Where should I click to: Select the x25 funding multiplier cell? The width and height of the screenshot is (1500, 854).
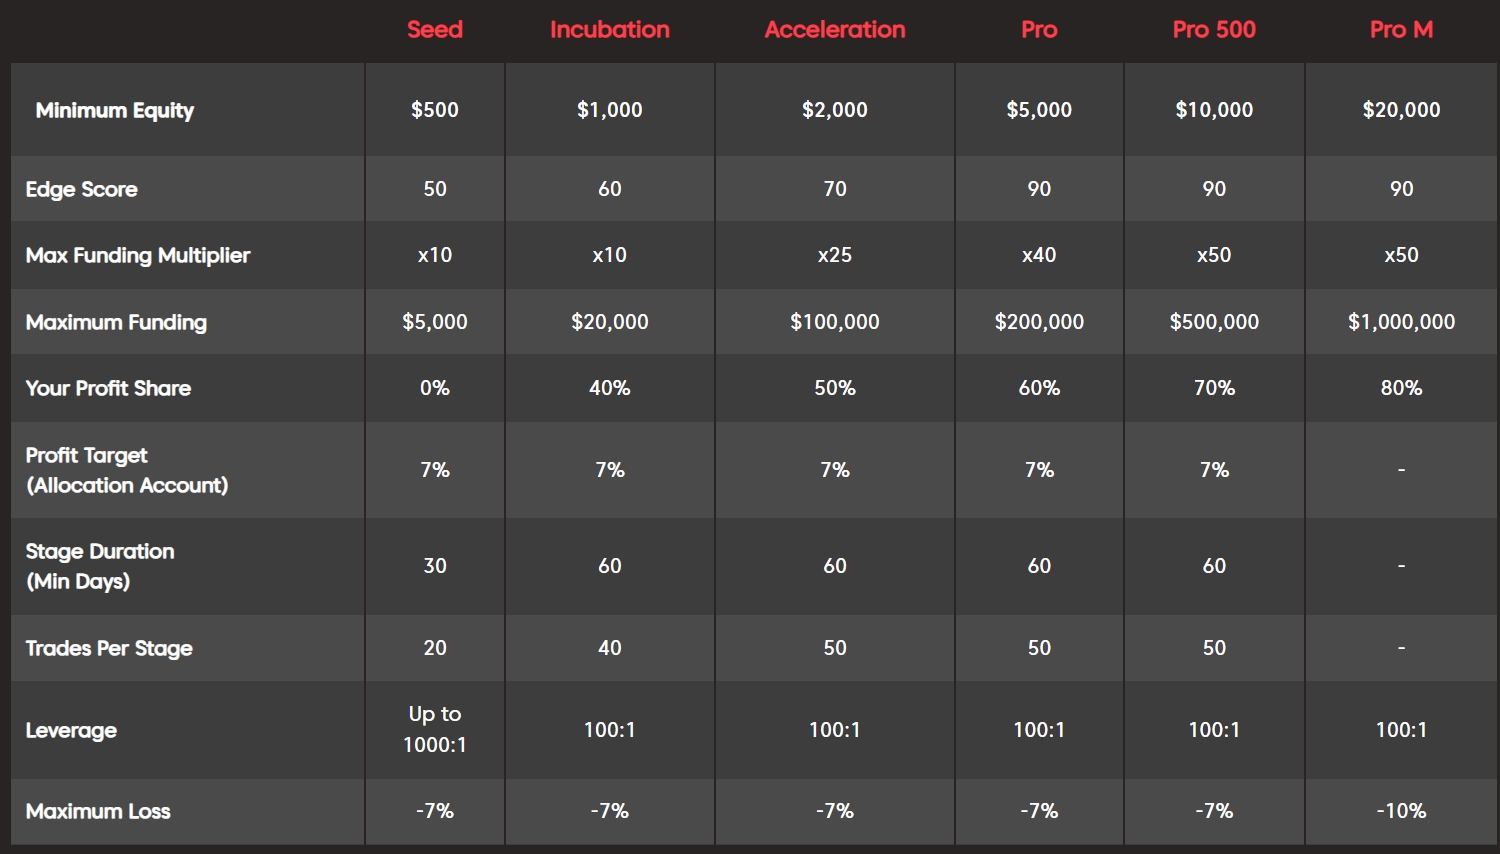coord(834,255)
